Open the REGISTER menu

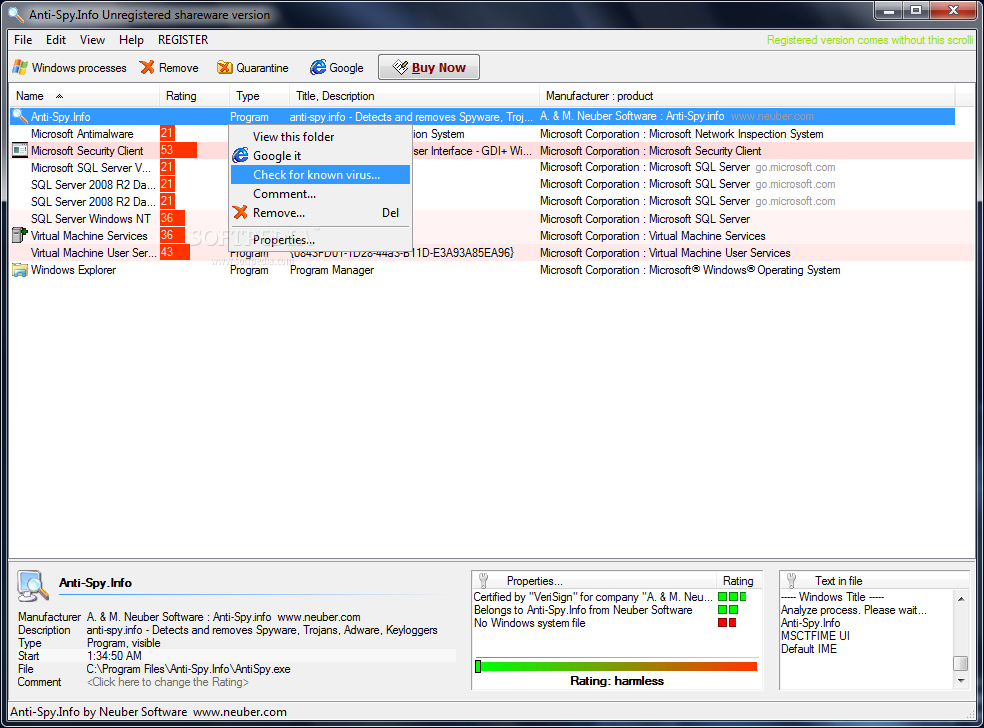pos(183,40)
